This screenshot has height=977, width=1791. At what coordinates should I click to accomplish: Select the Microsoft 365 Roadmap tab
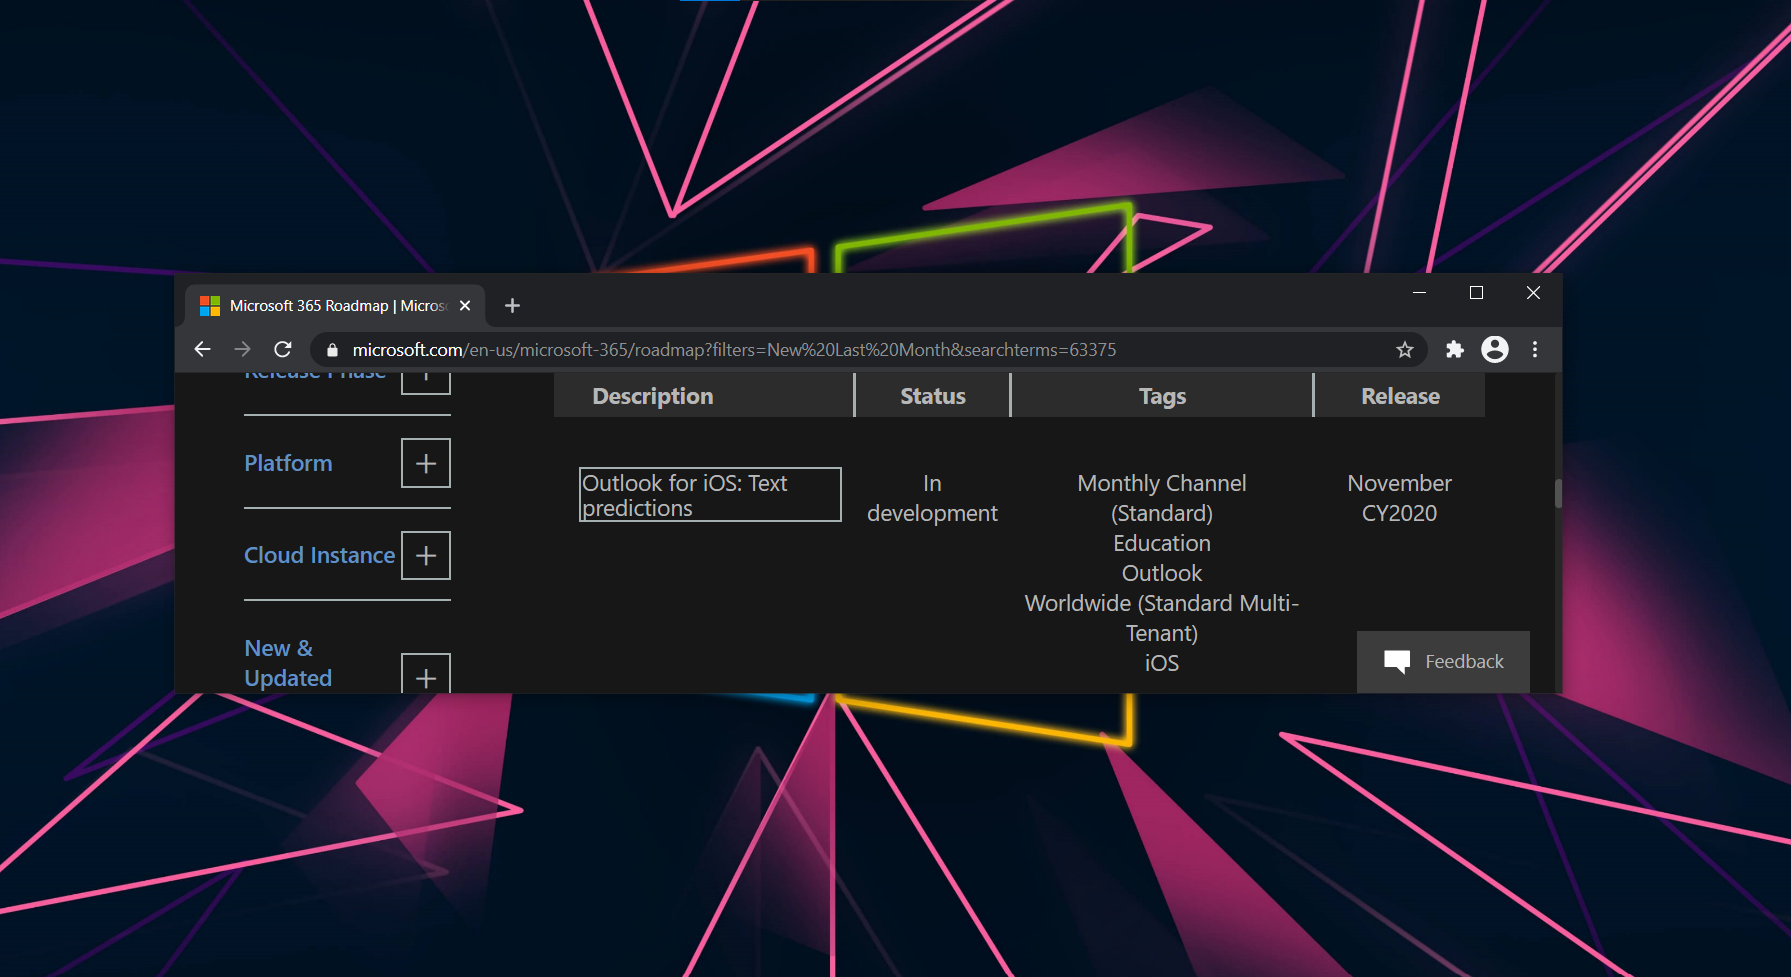pos(335,306)
